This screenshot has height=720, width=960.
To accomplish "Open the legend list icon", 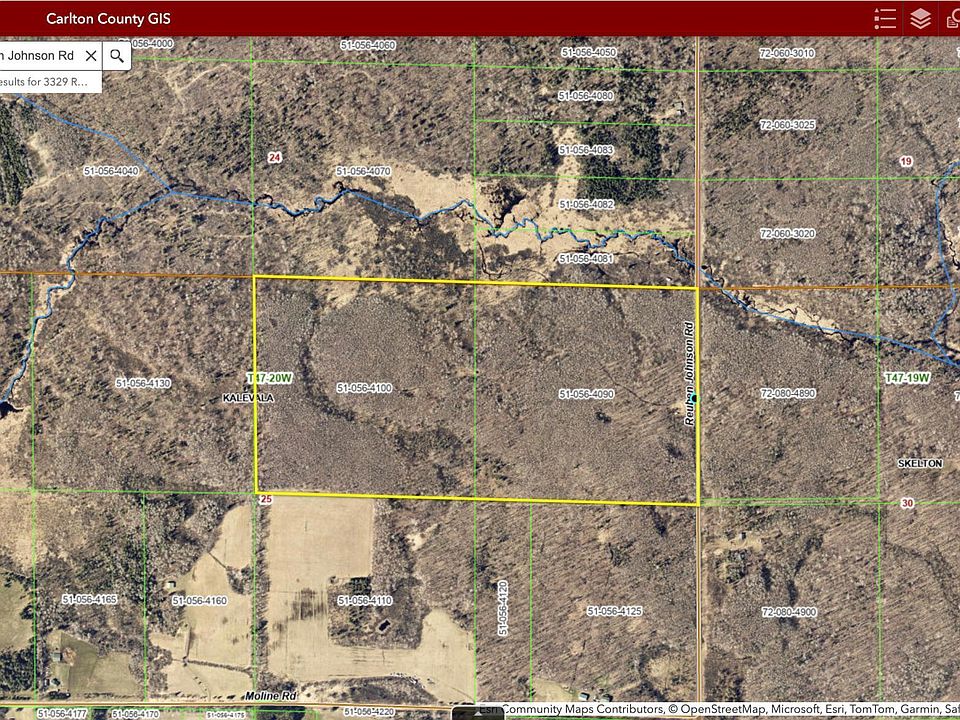I will [x=885, y=18].
